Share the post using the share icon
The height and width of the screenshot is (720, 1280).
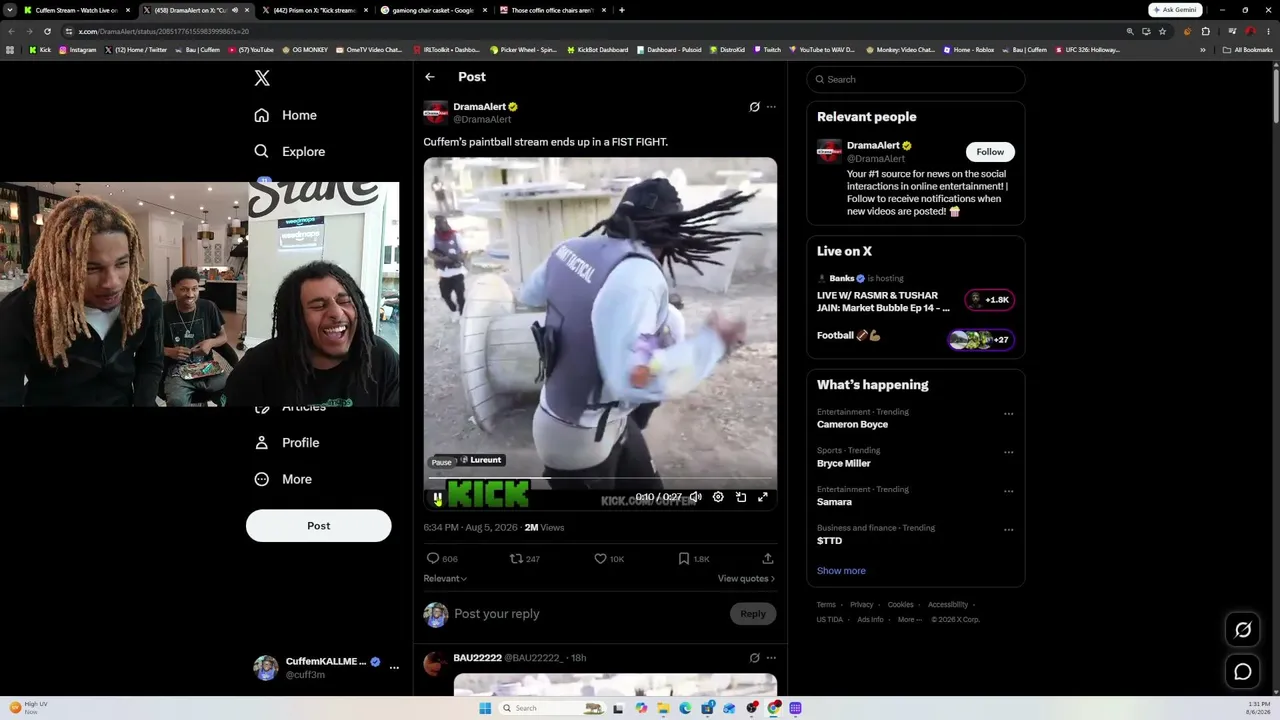click(768, 559)
